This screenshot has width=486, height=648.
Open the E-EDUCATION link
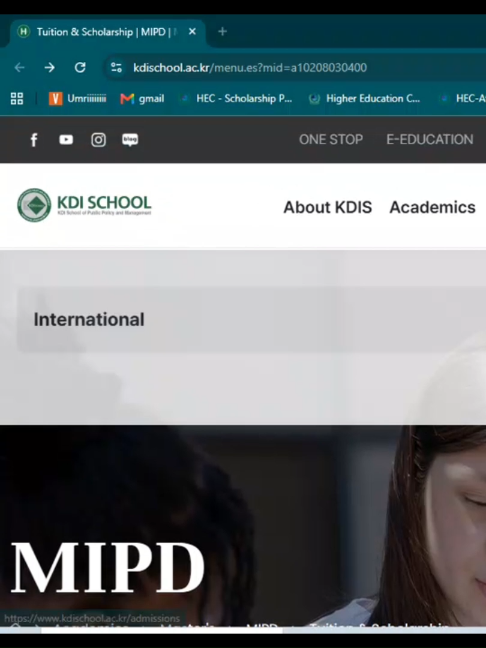430,140
